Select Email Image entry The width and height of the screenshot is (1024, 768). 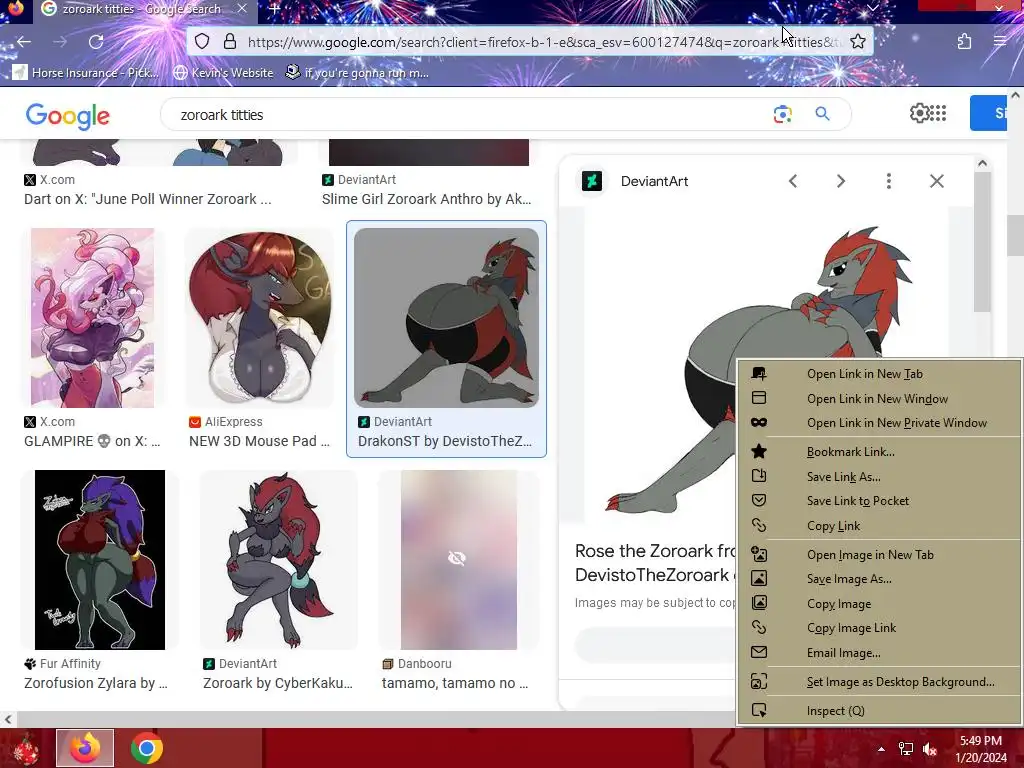(843, 652)
